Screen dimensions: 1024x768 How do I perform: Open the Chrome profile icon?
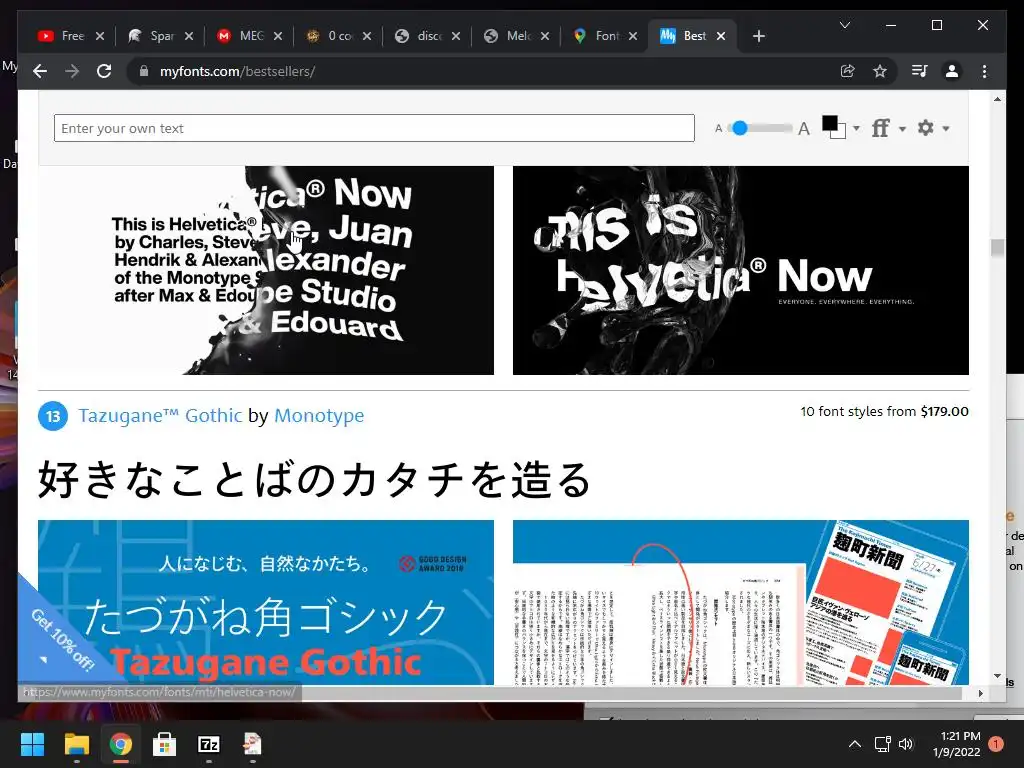click(x=952, y=71)
